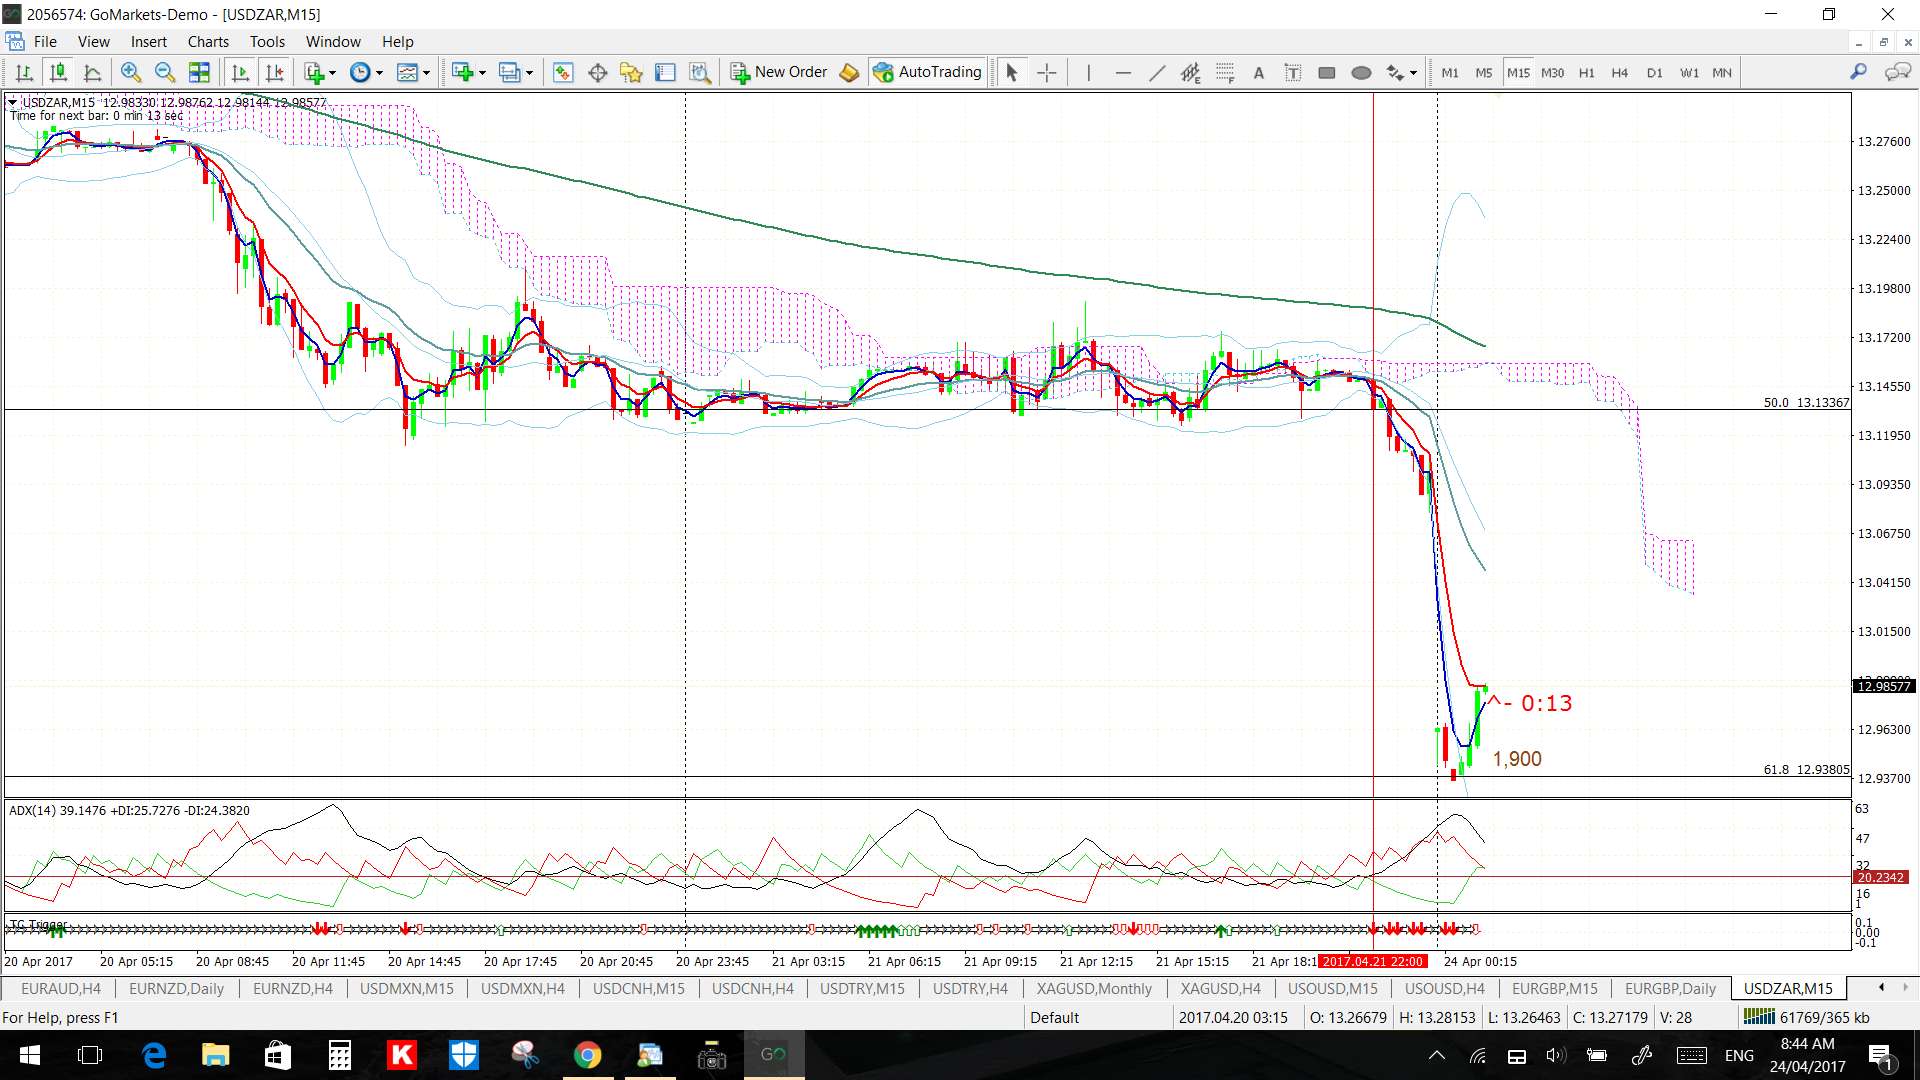Expand the USDZAR,M15 chart title triangle
Image resolution: width=1920 pixels, height=1080 pixels.
tap(12, 102)
